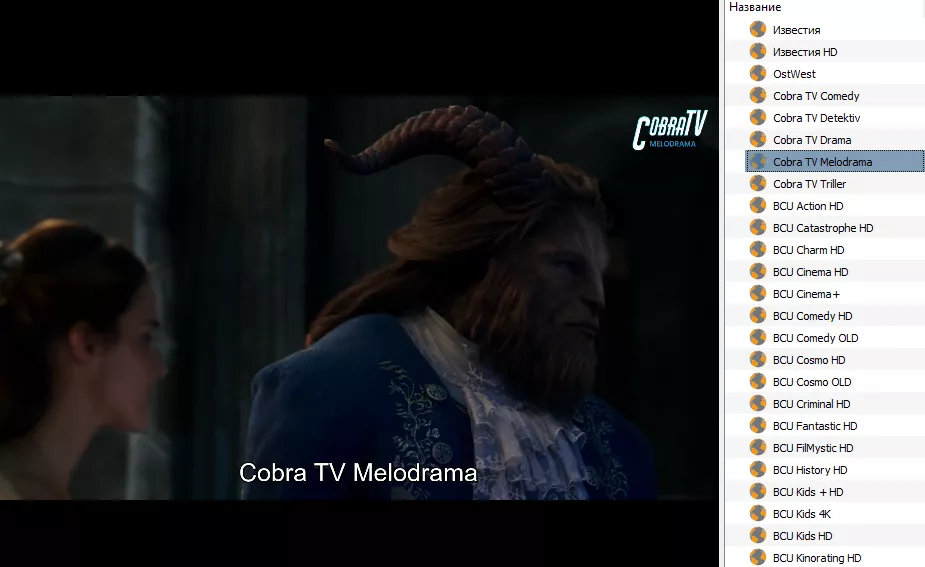Click the globe icon next to BCU Comedy HD
The image size is (925, 567).
tap(757, 316)
